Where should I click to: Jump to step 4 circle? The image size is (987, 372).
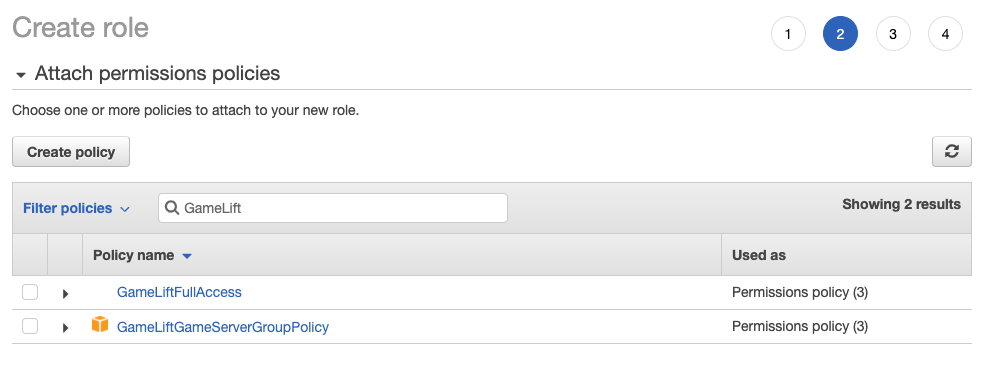[x=945, y=34]
